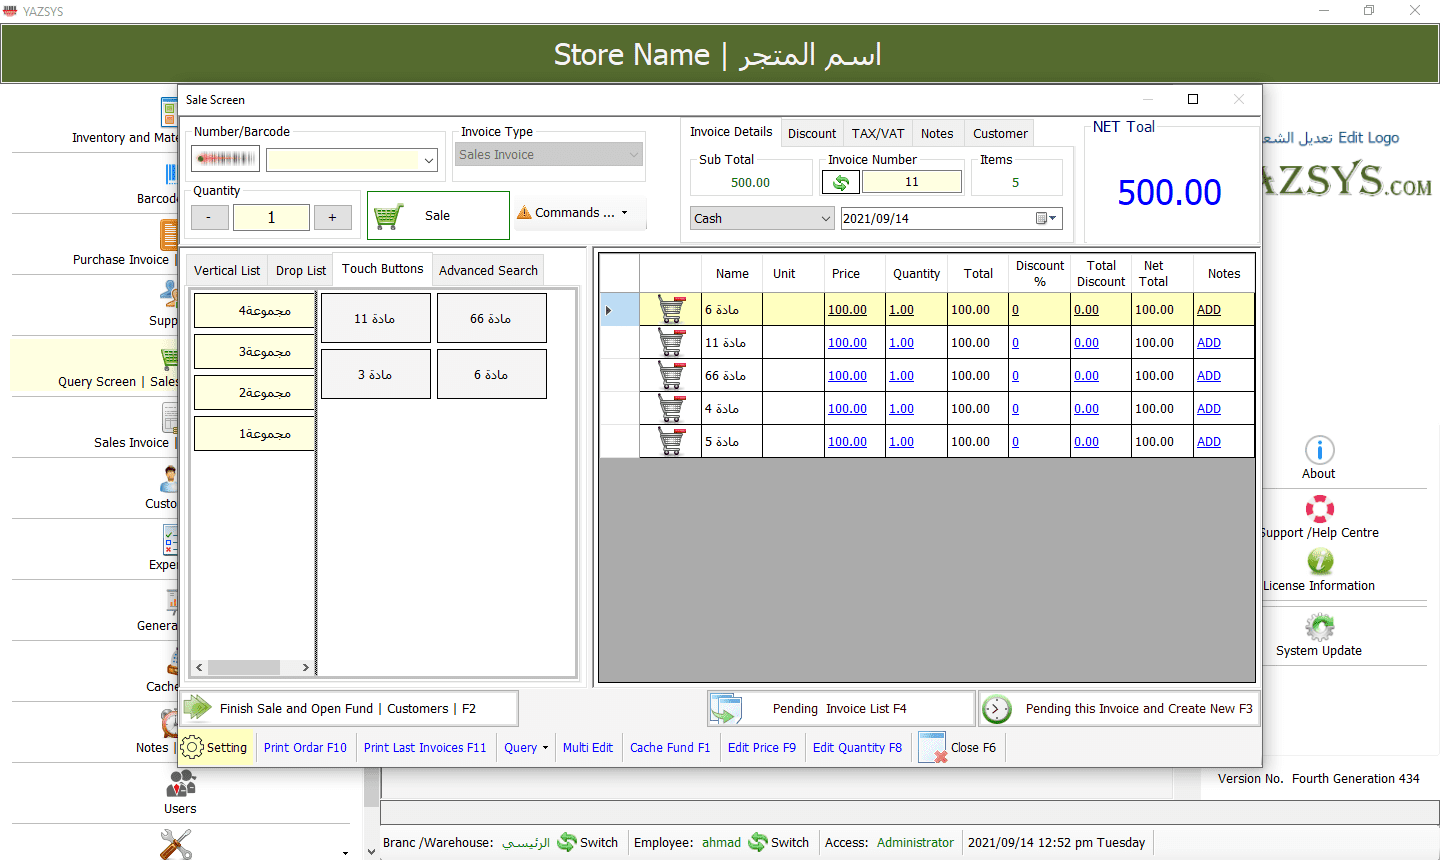The width and height of the screenshot is (1440, 860).
Task: Open the System Update gear icon
Action: 1319,627
